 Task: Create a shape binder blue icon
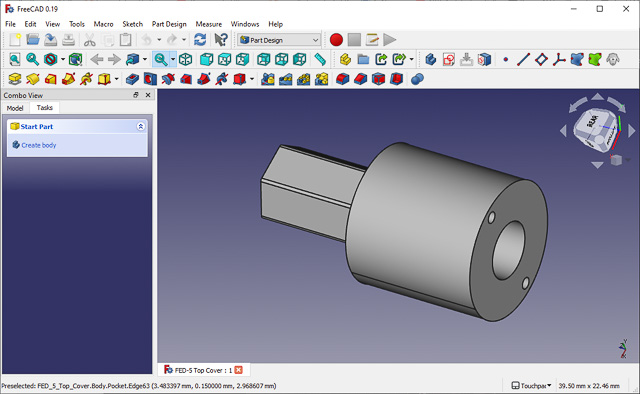[577, 60]
